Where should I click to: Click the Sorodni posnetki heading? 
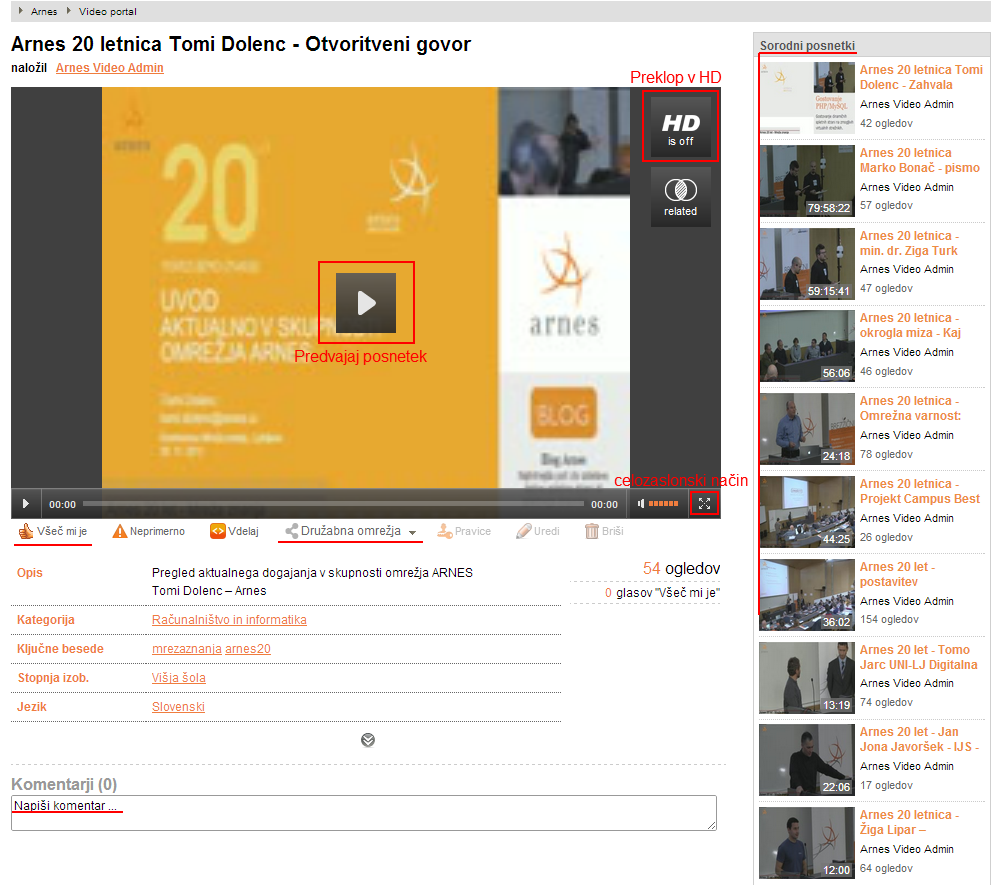(x=807, y=45)
